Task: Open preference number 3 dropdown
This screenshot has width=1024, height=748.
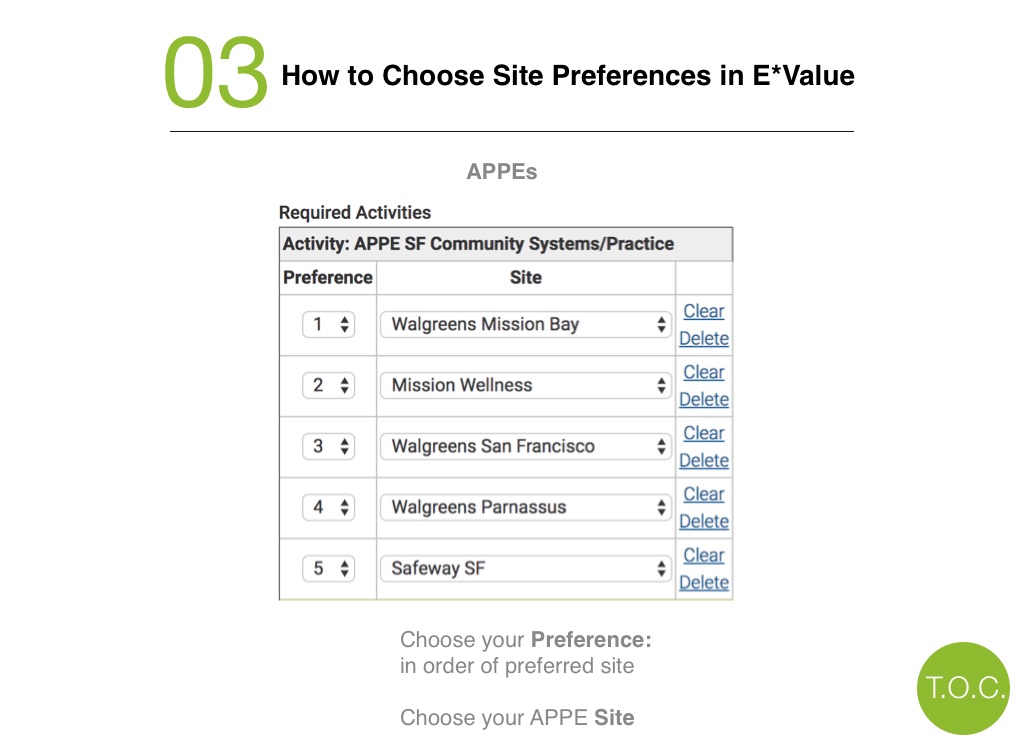Action: click(328, 447)
